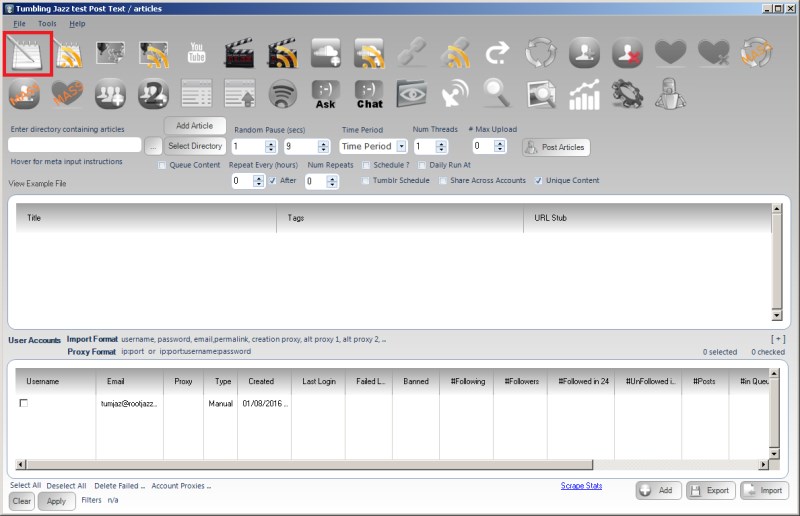Open the settings gear icon

click(x=627, y=94)
